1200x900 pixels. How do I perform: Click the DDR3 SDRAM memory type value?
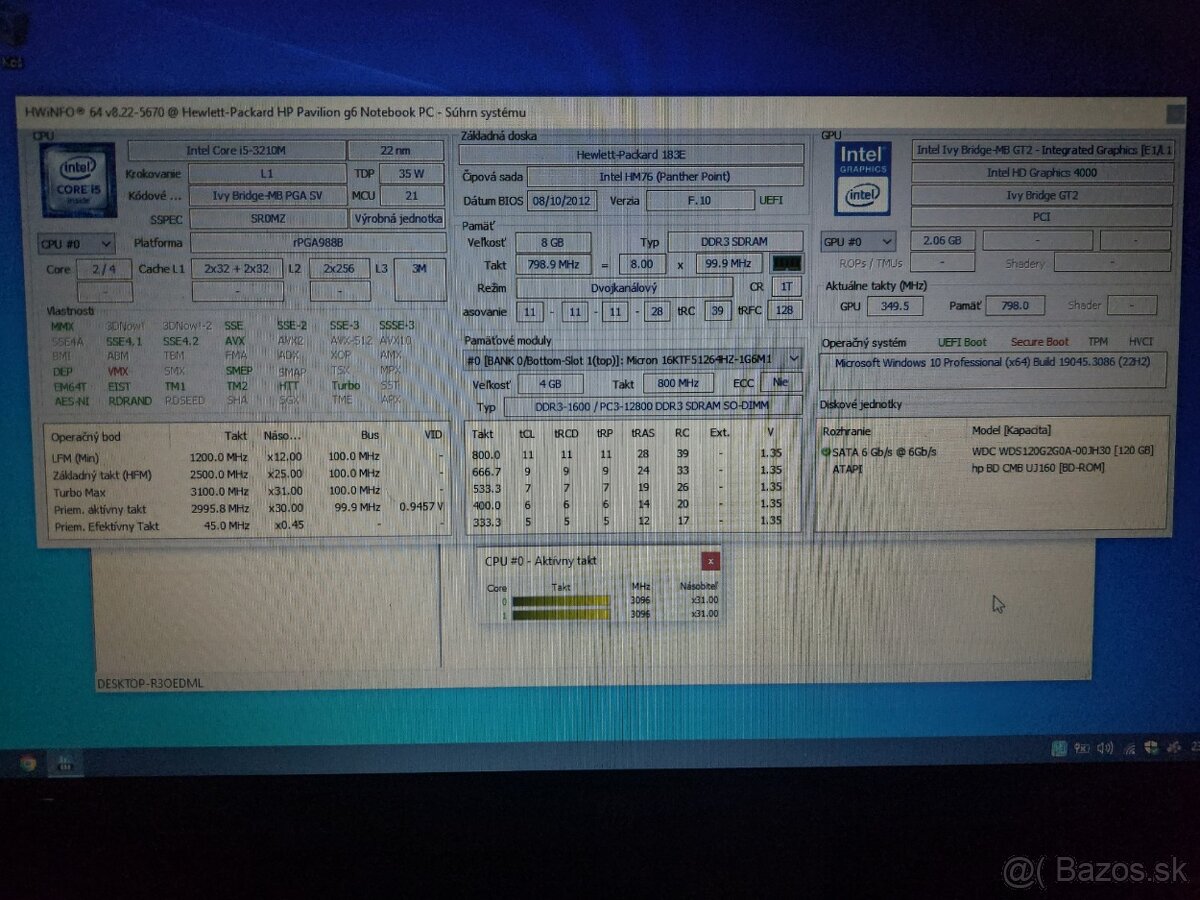(x=735, y=242)
